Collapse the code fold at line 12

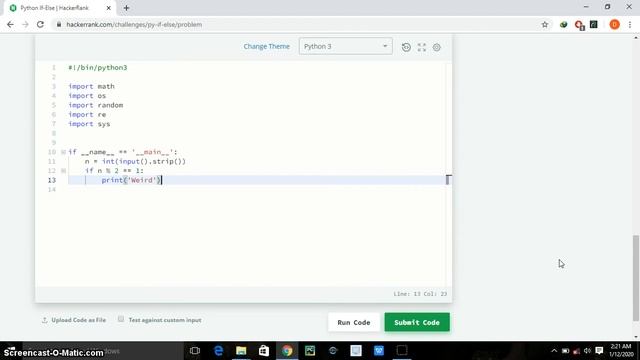coord(63,171)
